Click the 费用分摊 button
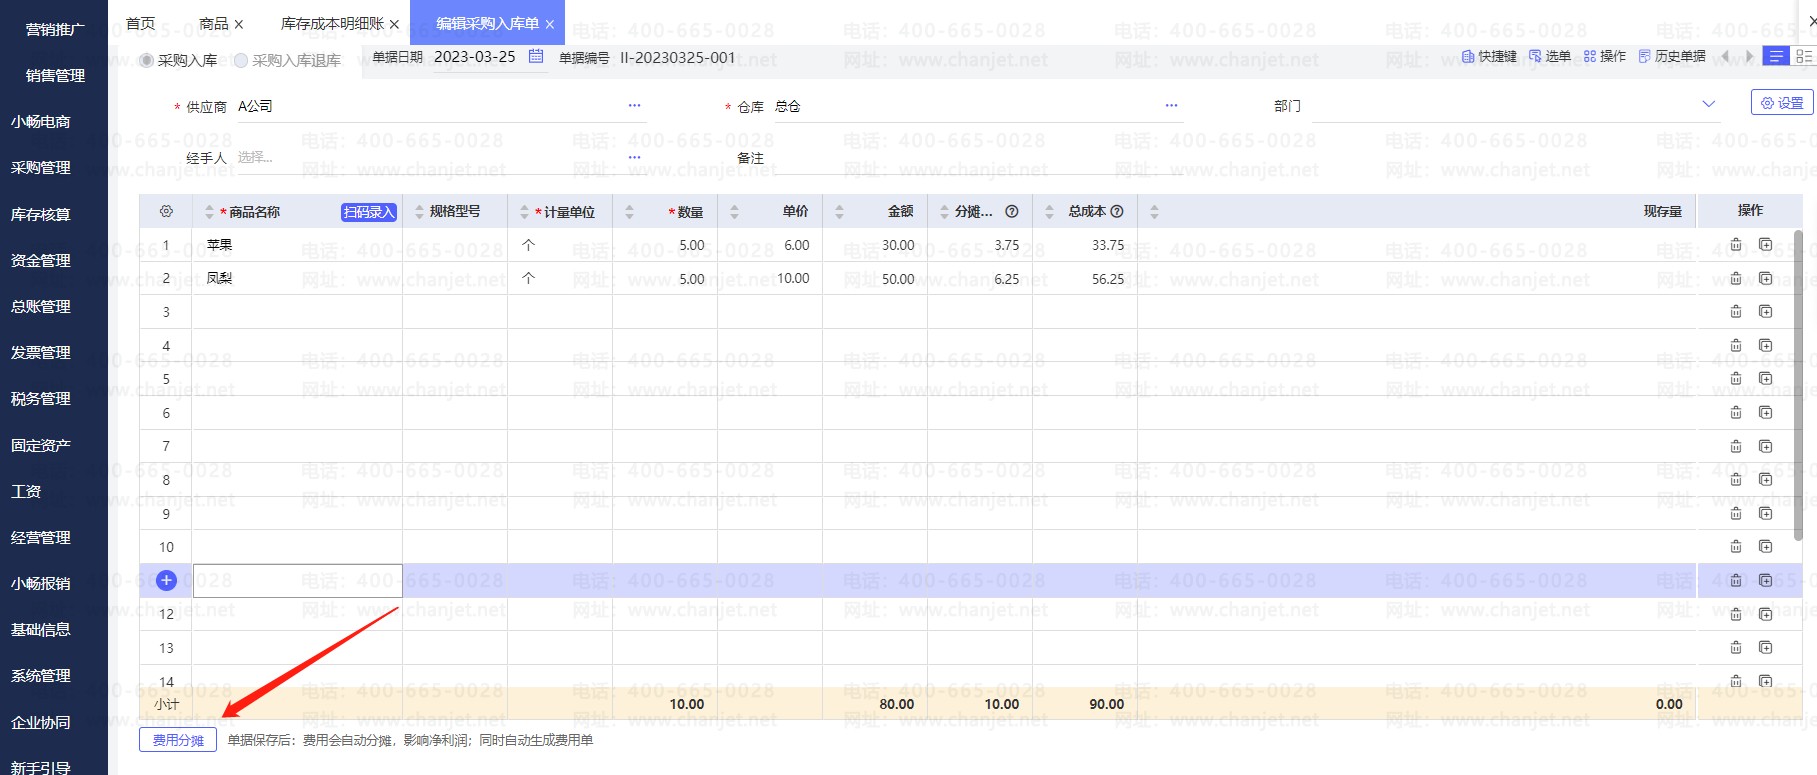Image resolution: width=1817 pixels, height=775 pixels. pyautogui.click(x=178, y=740)
